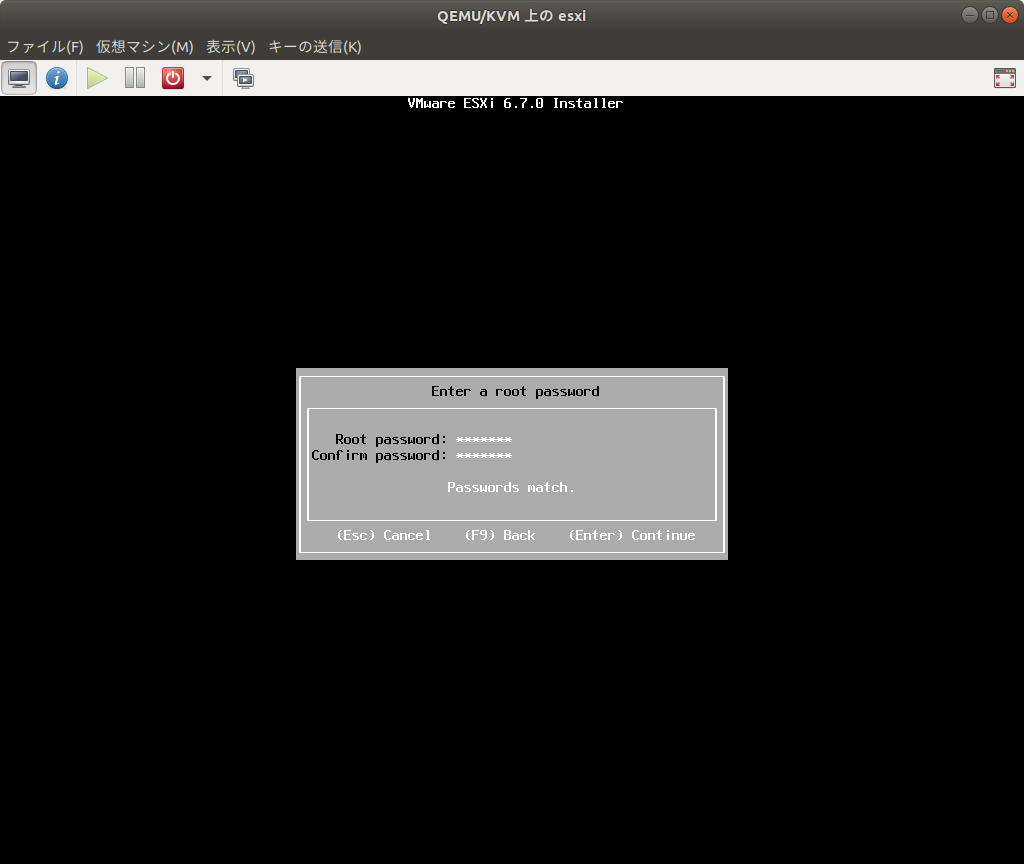Click (Enter) Continue in installer dialog
Viewport: 1024px width, 864px height.
point(632,536)
